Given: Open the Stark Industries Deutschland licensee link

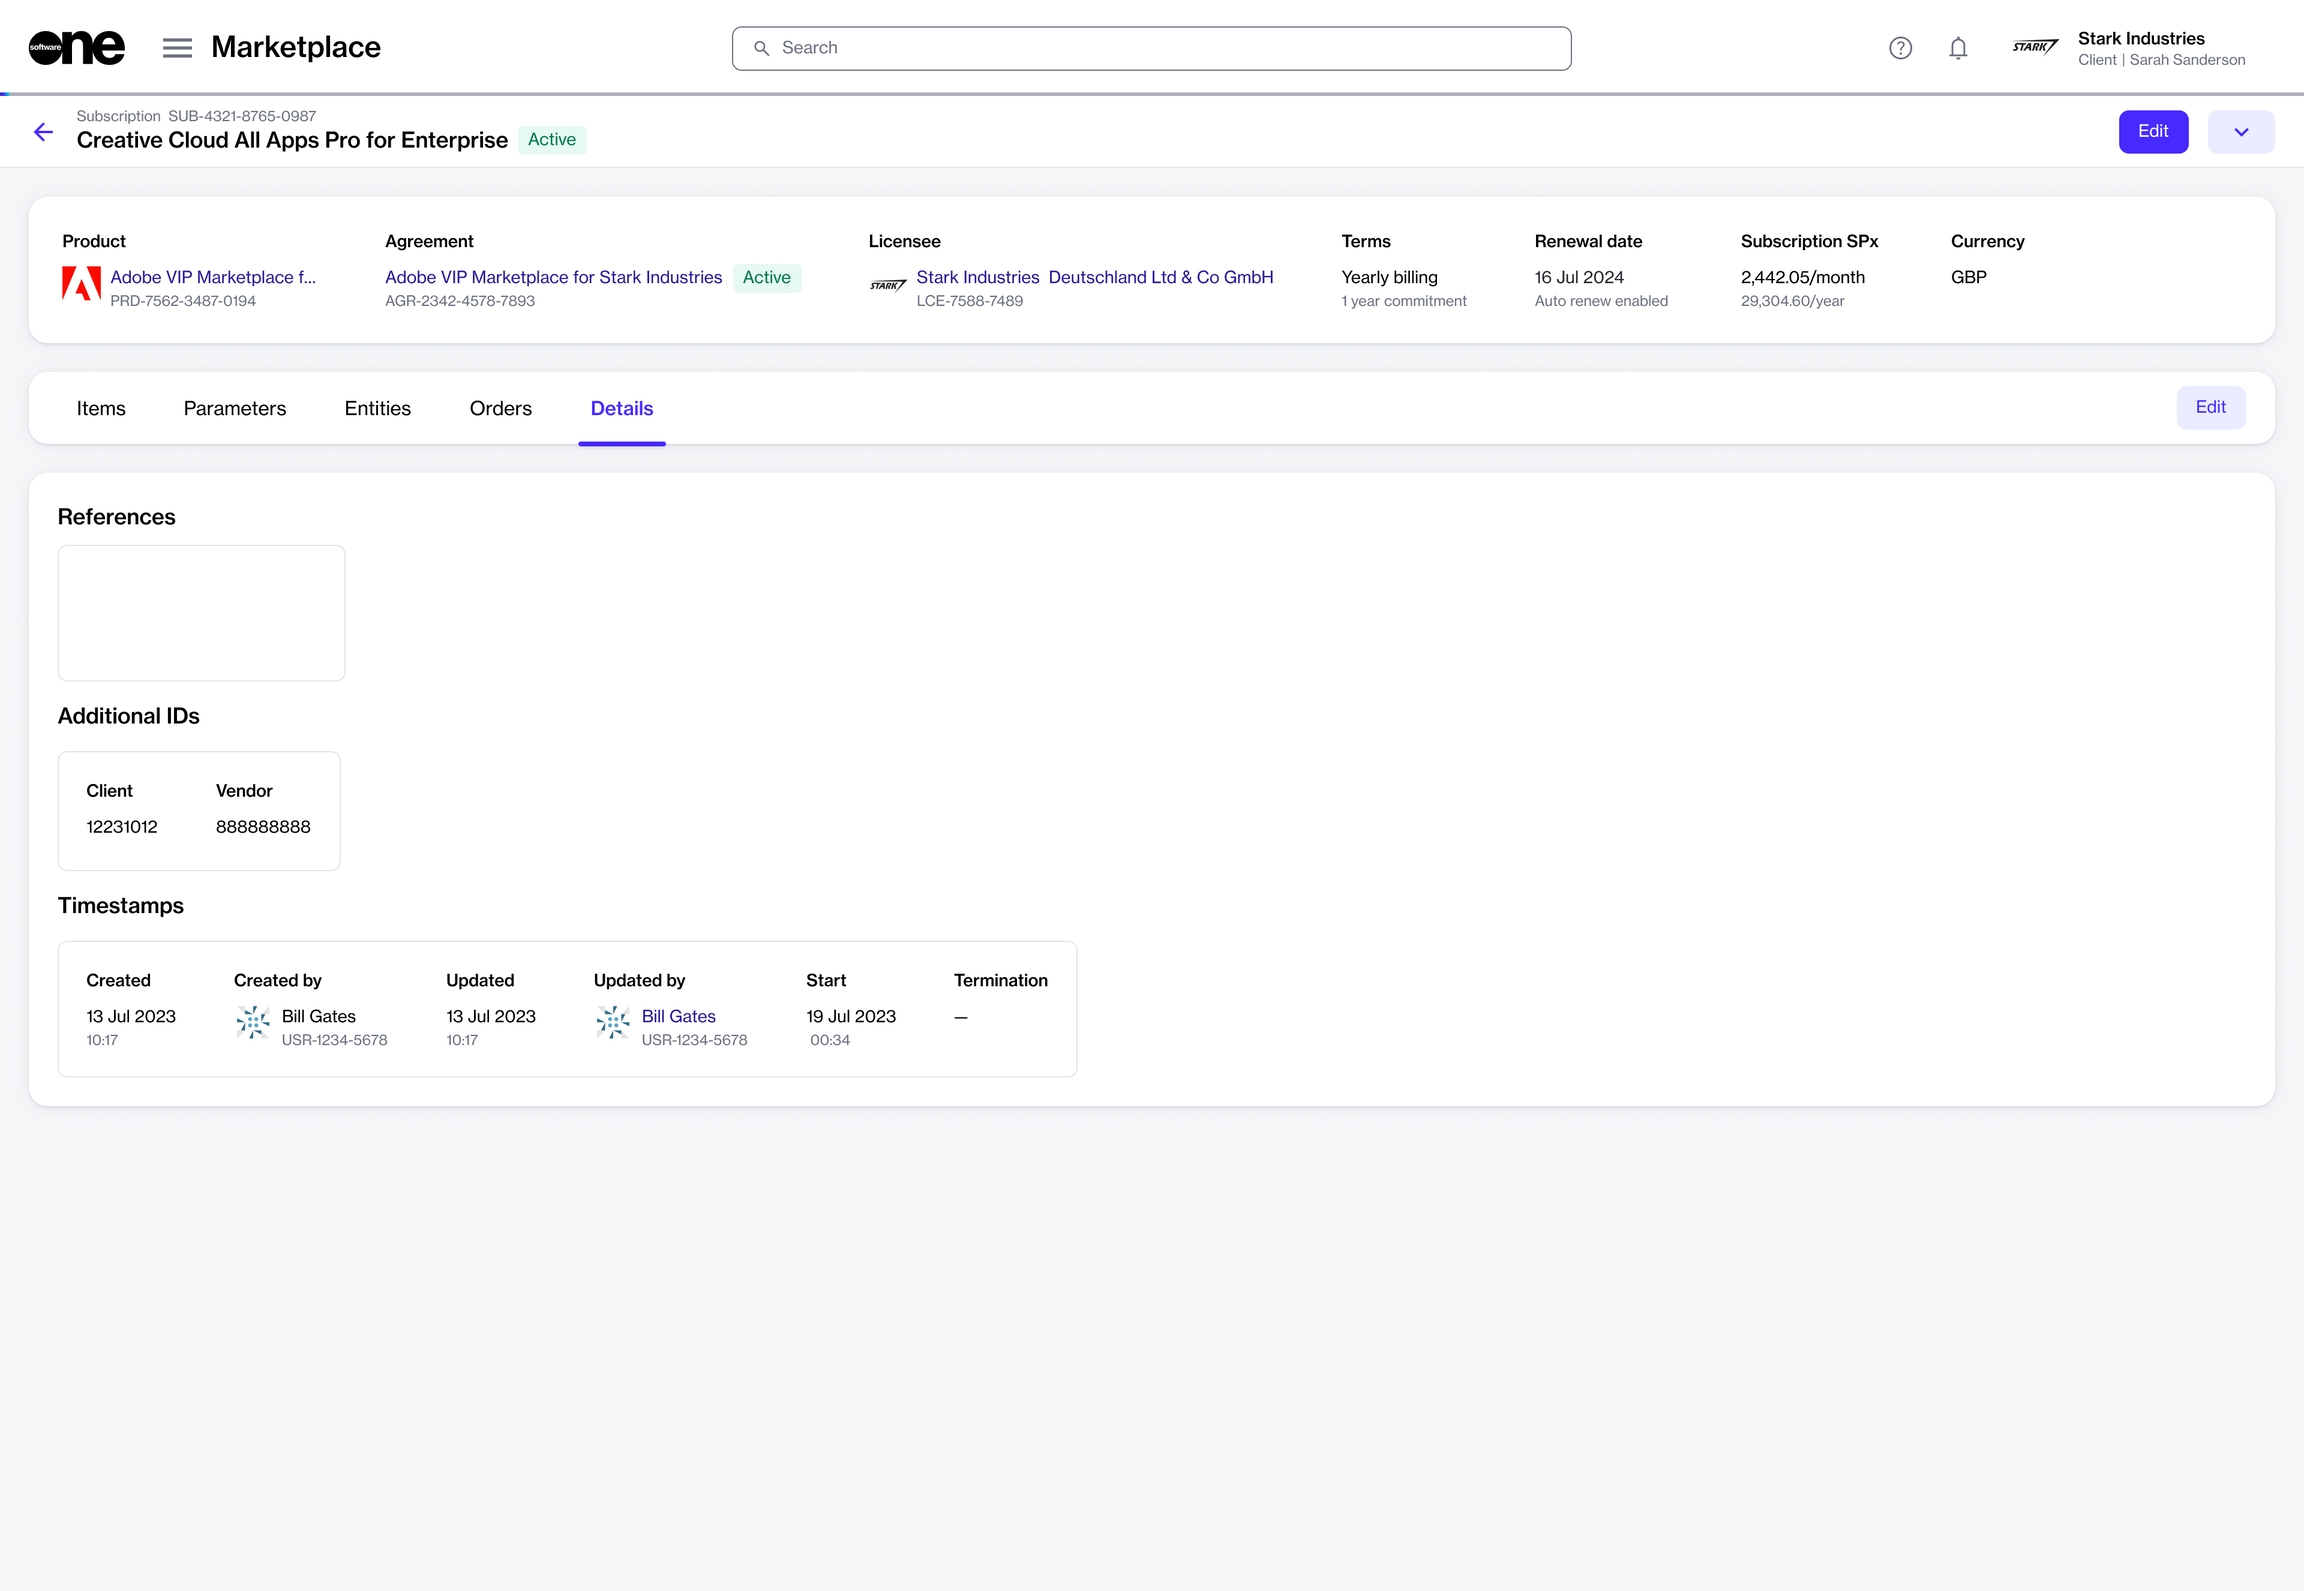Looking at the screenshot, I should pyautogui.click(x=1094, y=277).
